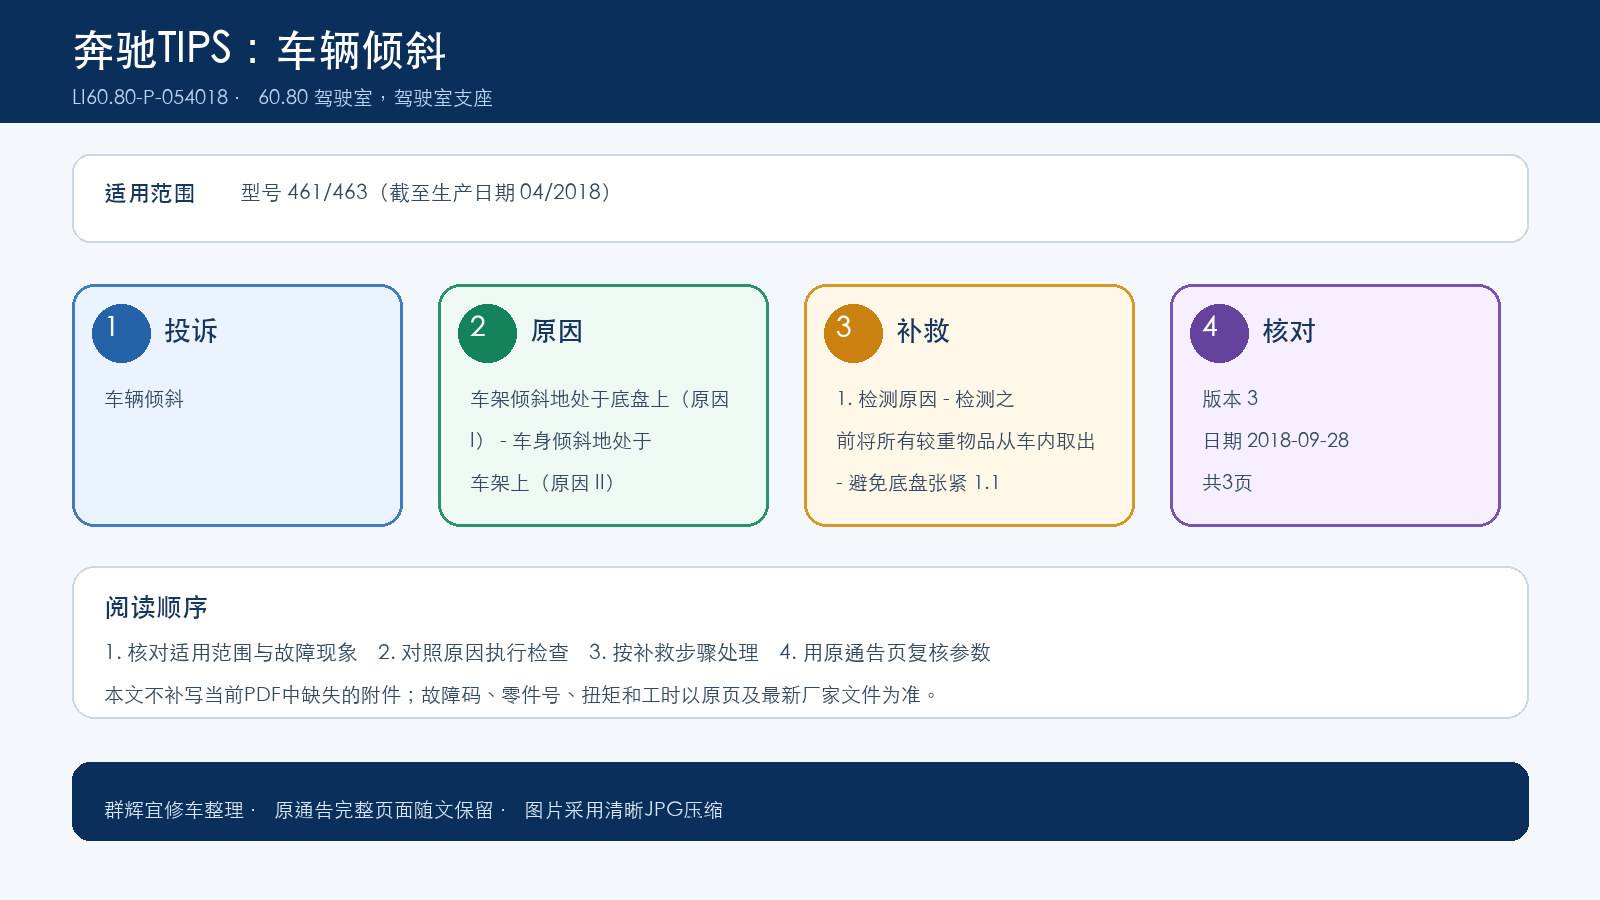Click step 4. 用原通告页复核参数
Image resolution: width=1600 pixels, height=900 pixels.
point(885,653)
